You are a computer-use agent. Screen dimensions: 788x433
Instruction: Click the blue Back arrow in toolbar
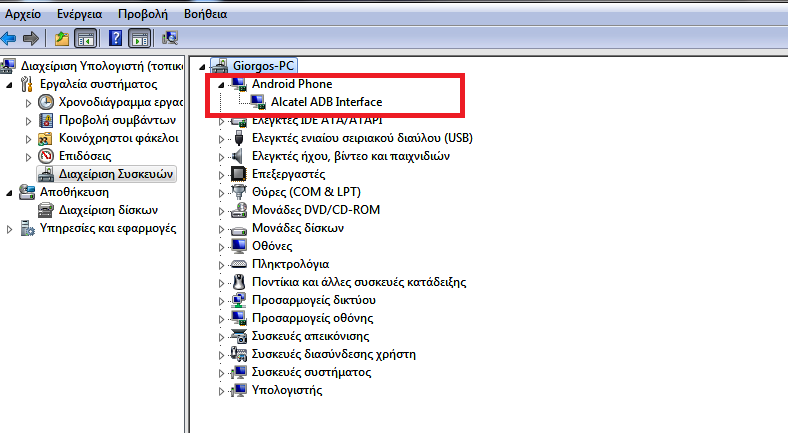pyautogui.click(x=9, y=39)
